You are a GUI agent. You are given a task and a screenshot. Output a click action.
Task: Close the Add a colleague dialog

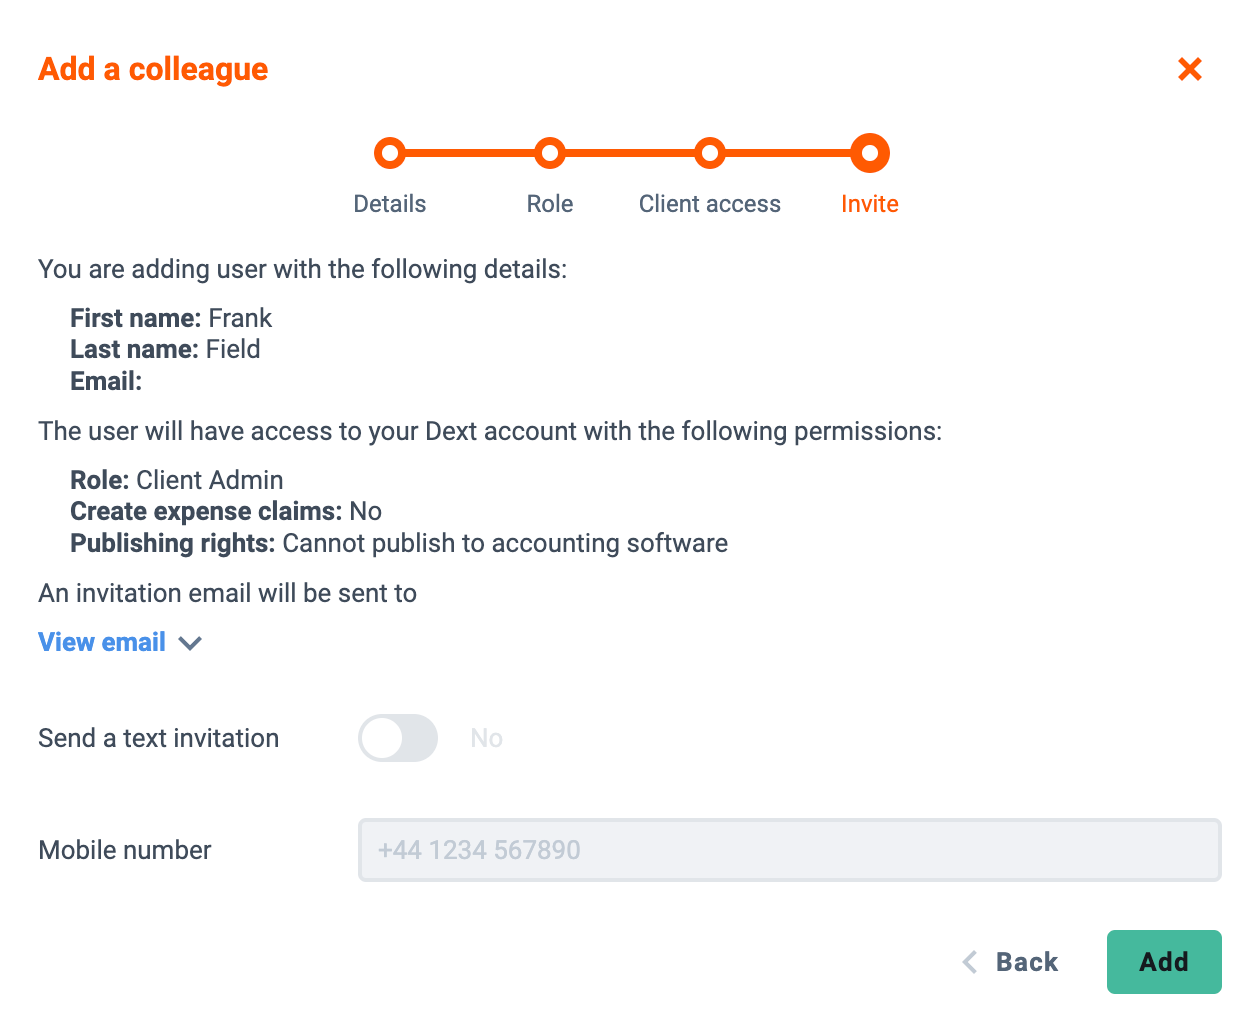click(1189, 69)
